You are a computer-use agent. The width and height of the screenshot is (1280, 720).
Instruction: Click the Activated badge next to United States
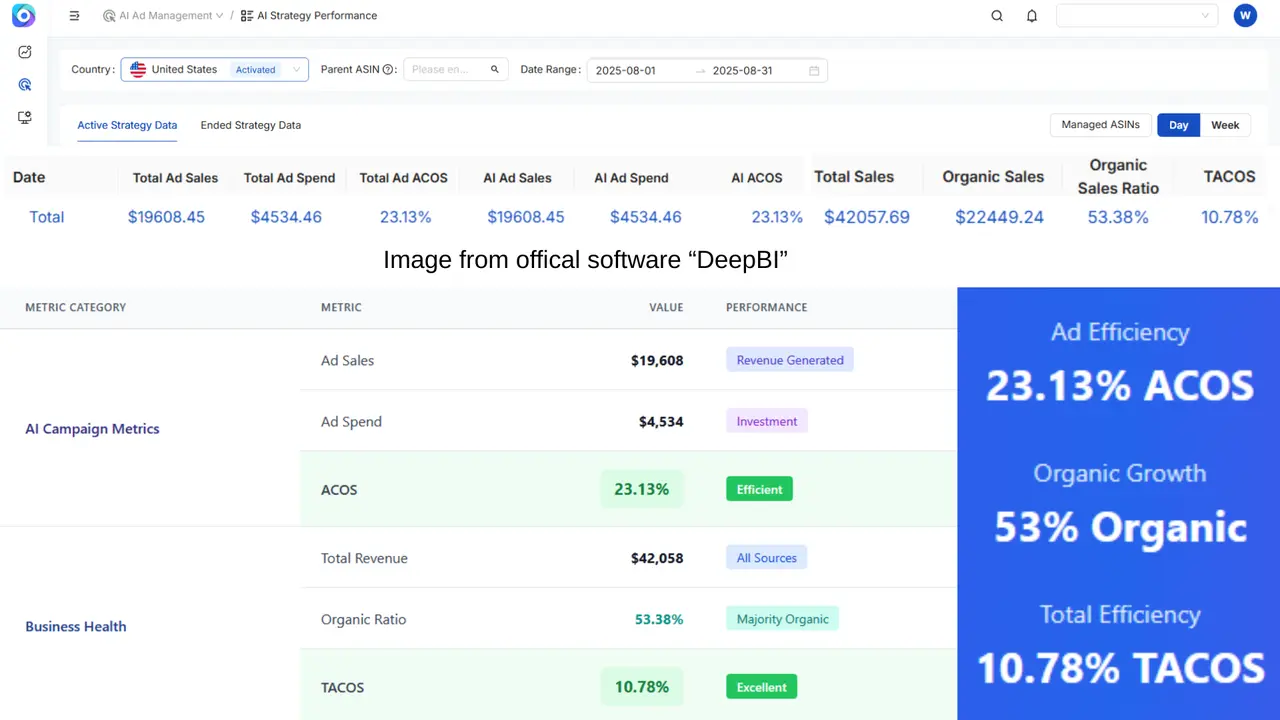pos(255,69)
